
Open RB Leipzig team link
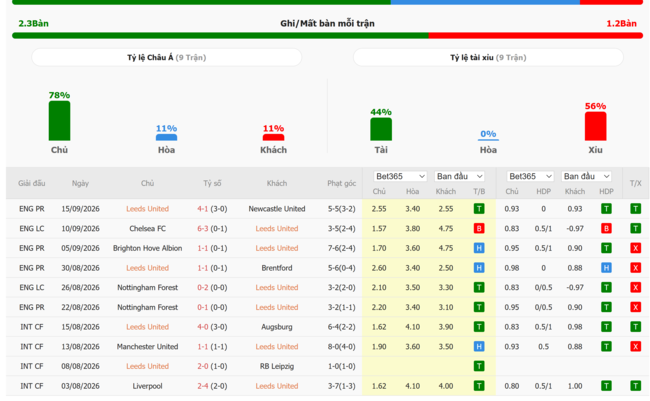(x=276, y=366)
